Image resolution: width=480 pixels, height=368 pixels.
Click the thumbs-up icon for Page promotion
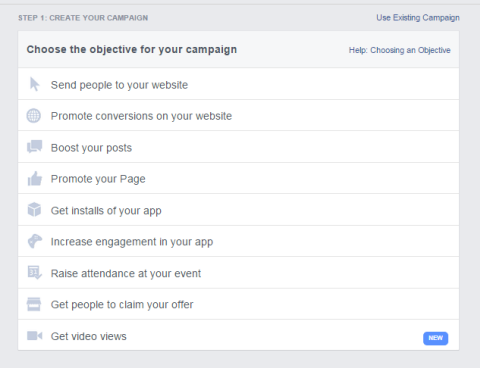(x=35, y=178)
